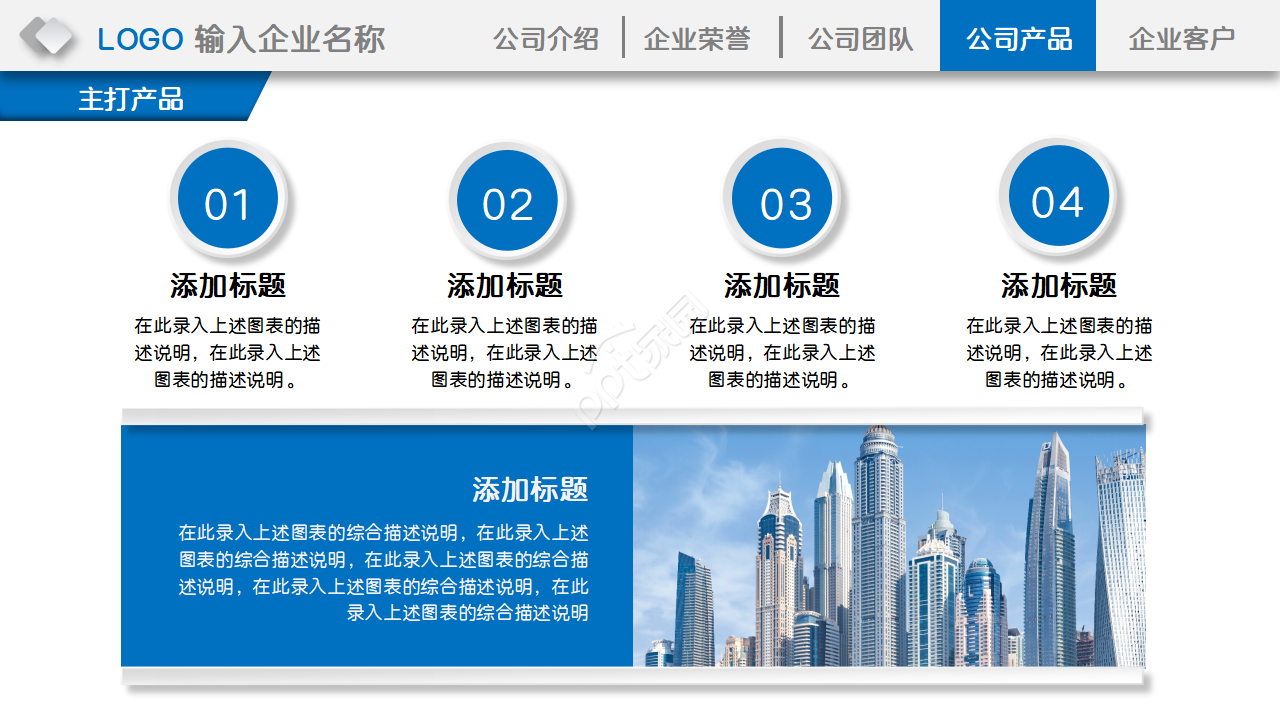Select 添加标题 heading under circle 03
1280x720 pixels.
[x=782, y=285]
